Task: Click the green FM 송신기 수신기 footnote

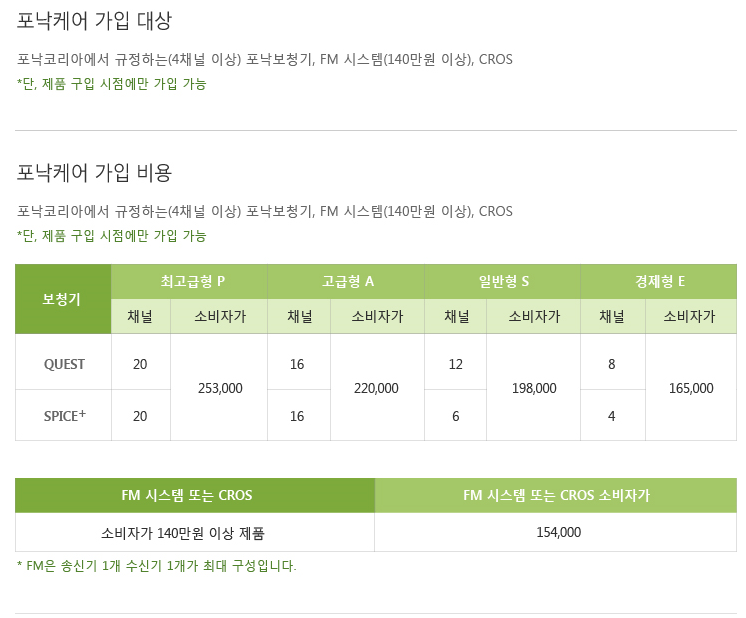Action: pyautogui.click(x=157, y=566)
